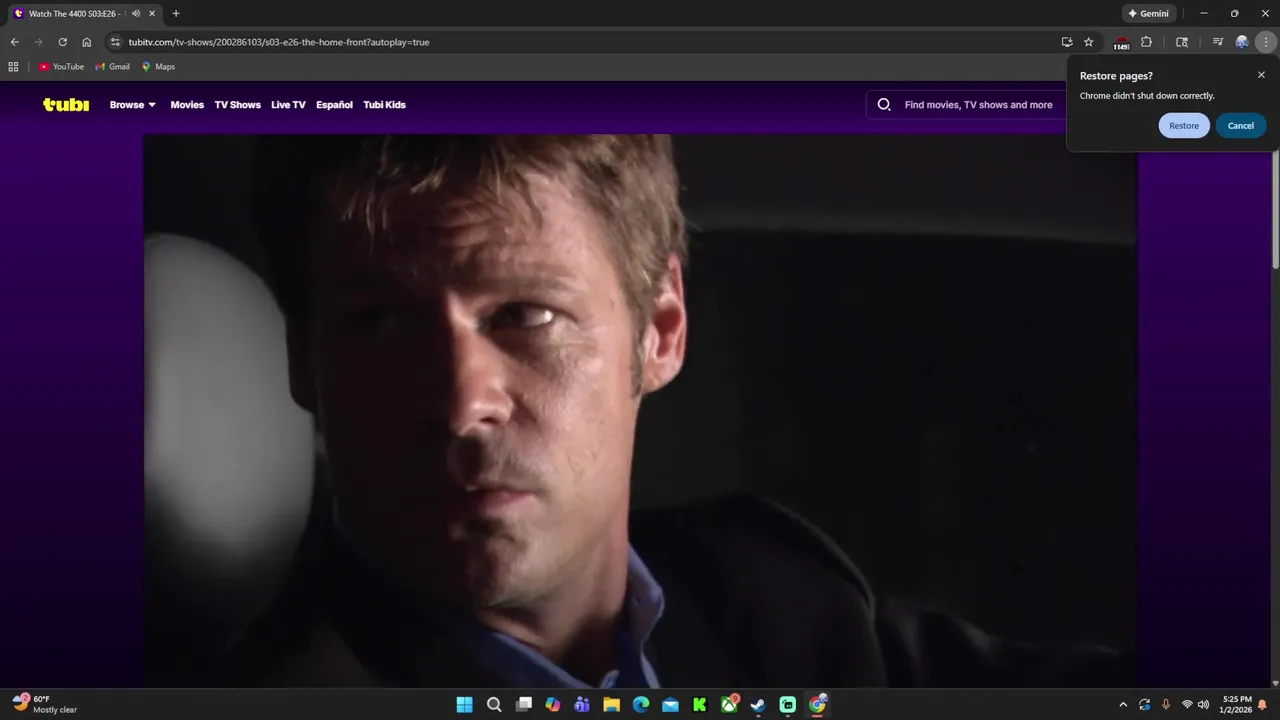Go forward in browser history

pyautogui.click(x=38, y=42)
